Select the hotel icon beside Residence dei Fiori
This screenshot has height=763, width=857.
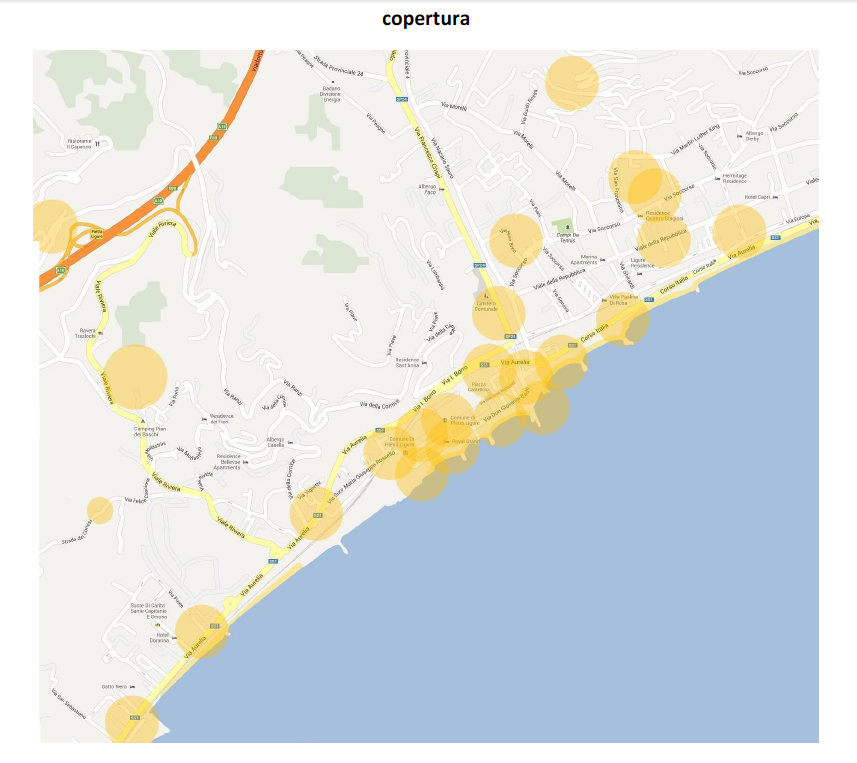(204, 419)
